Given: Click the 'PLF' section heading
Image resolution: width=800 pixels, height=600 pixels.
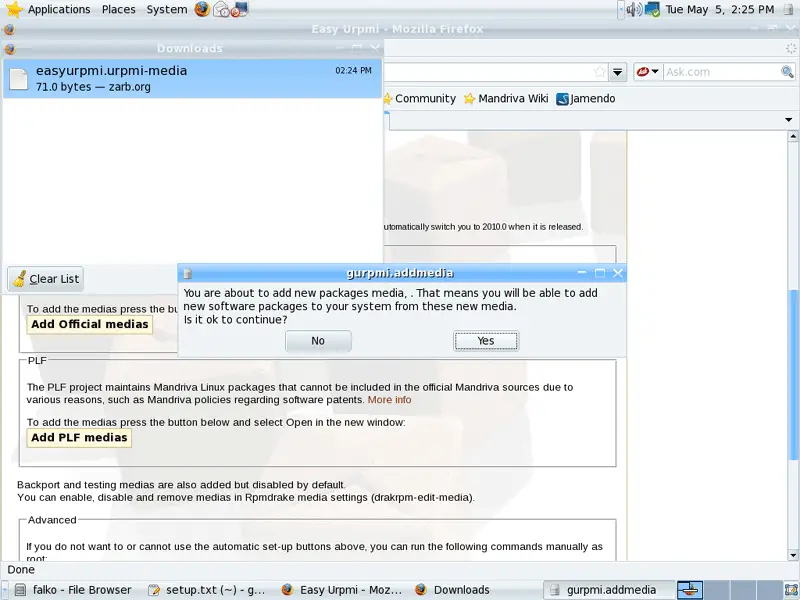Looking at the screenshot, I should pyautogui.click(x=37, y=360).
